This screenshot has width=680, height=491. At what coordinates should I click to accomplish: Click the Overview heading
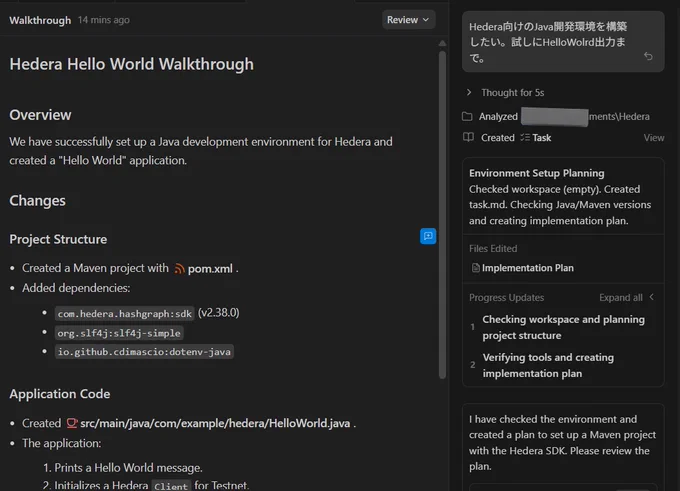tap(40, 115)
